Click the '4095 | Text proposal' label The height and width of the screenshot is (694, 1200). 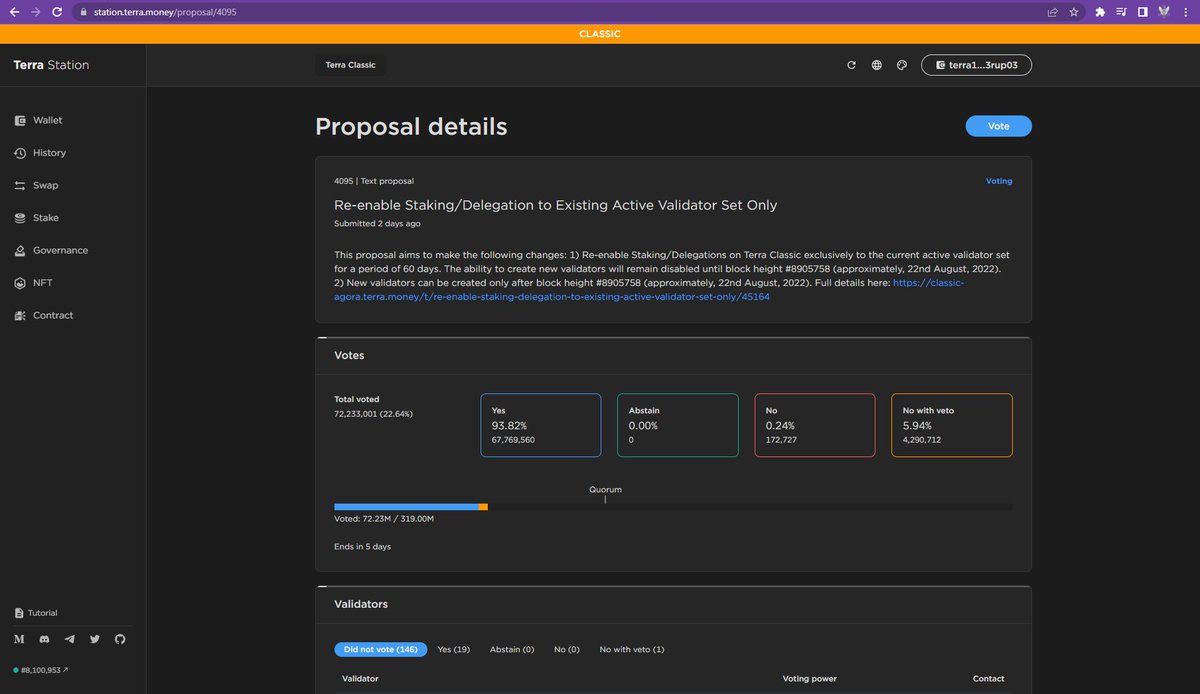(x=373, y=181)
